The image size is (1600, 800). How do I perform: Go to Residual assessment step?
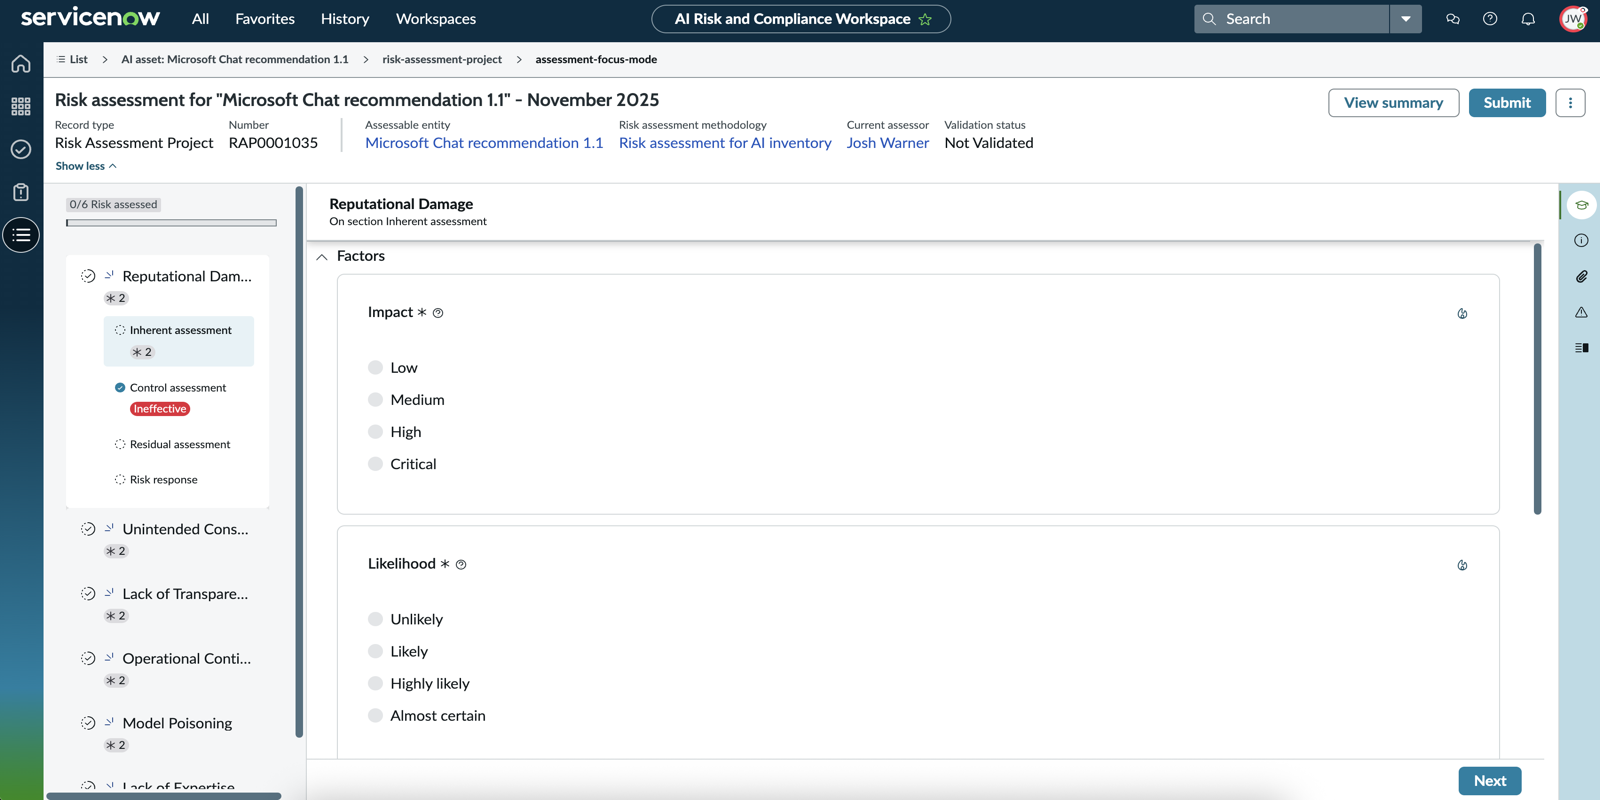(180, 444)
